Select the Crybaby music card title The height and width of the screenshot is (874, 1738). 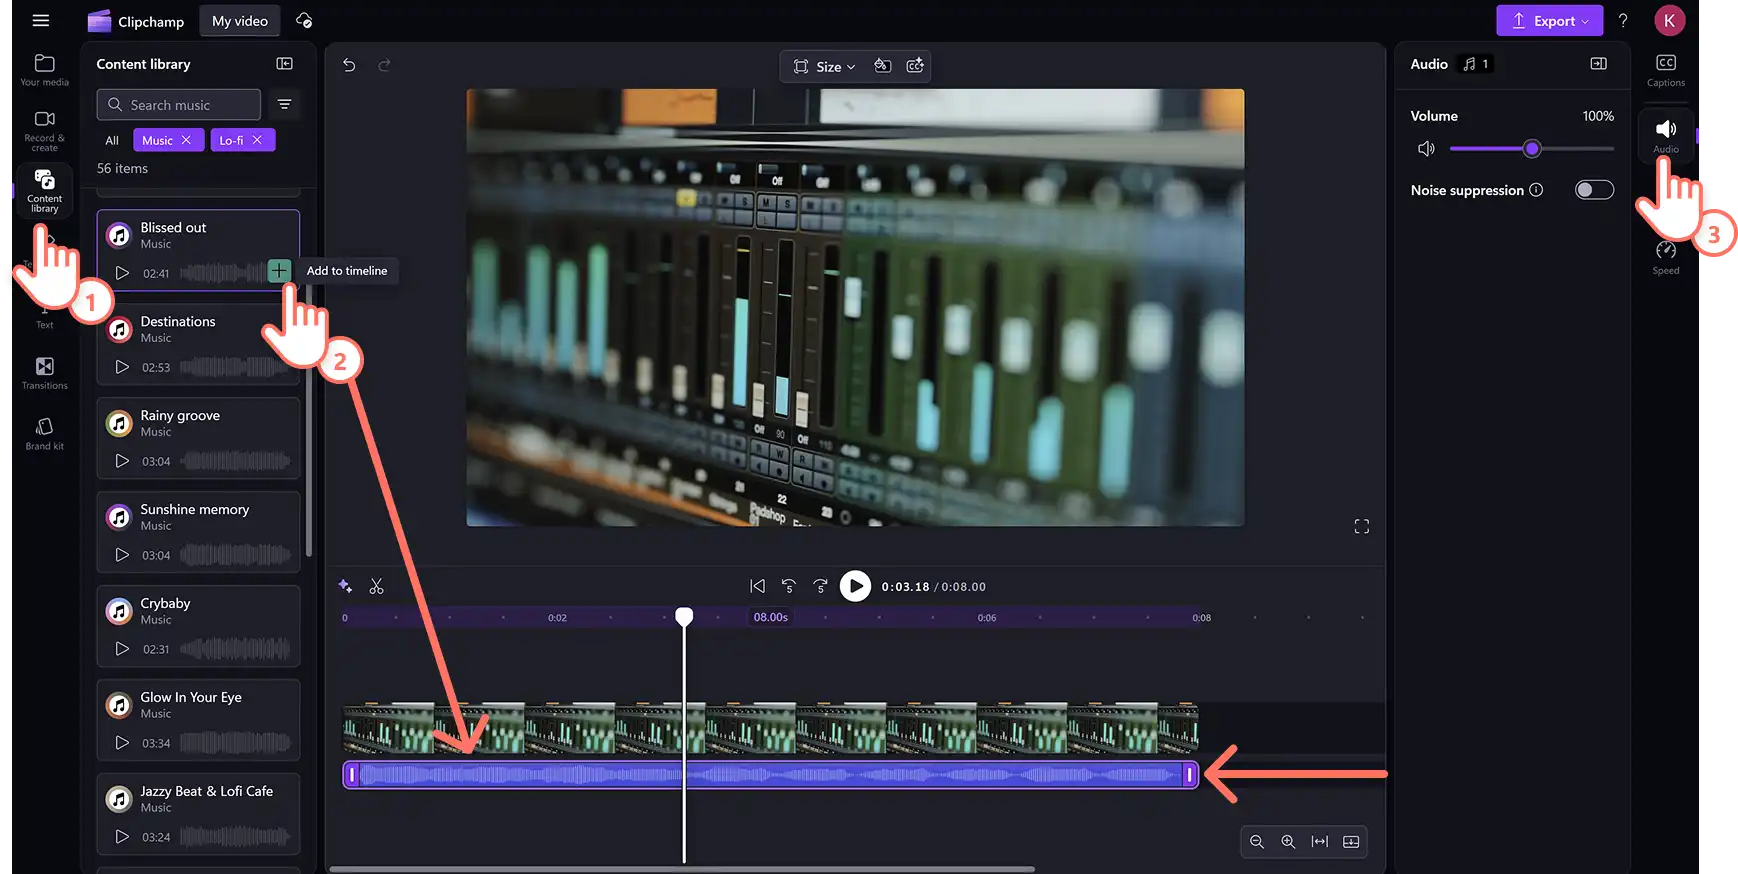[165, 603]
